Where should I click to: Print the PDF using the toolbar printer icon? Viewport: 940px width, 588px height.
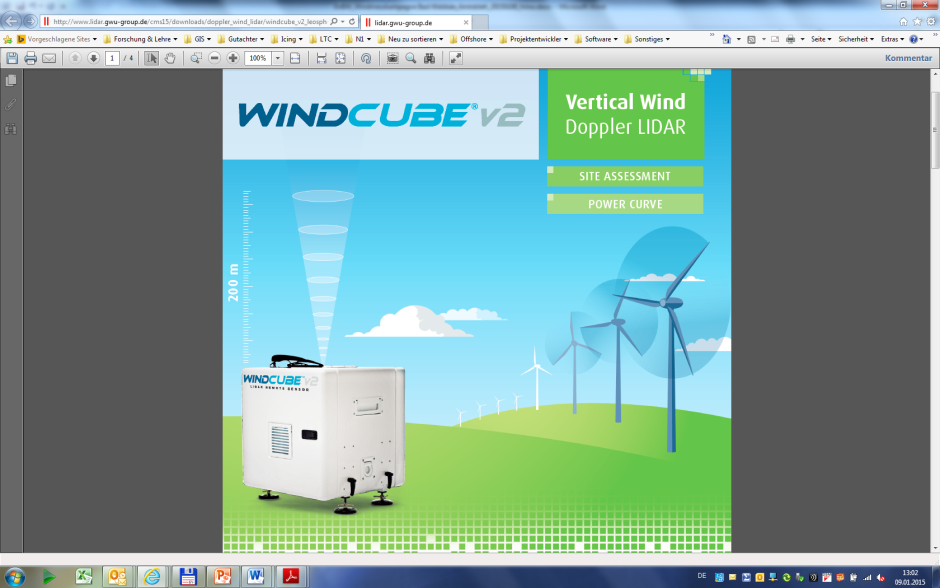(x=31, y=58)
